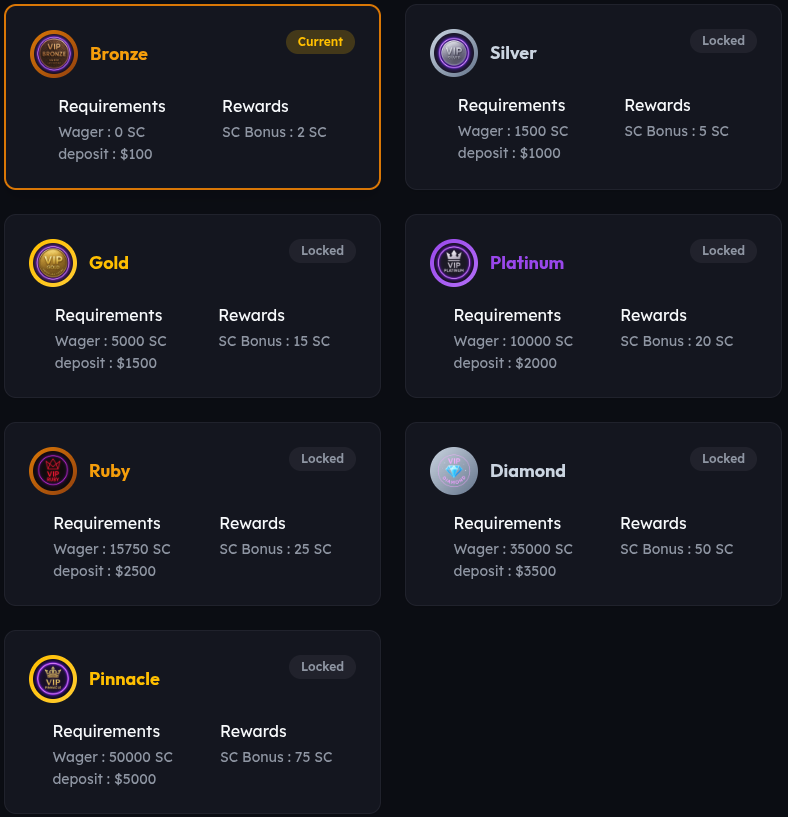Click the Bronze VIP badge icon
The height and width of the screenshot is (817, 788).
(x=54, y=54)
